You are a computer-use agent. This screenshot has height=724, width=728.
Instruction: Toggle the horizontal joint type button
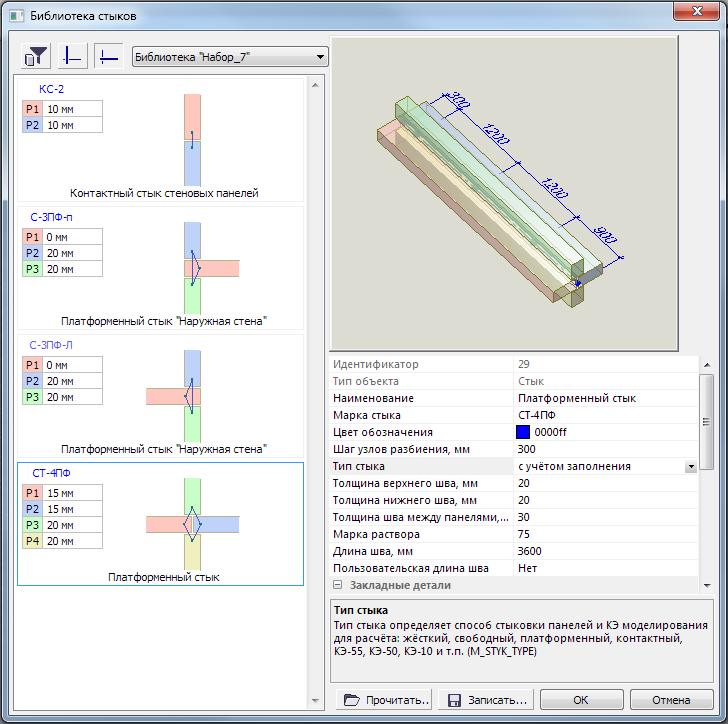[109, 56]
